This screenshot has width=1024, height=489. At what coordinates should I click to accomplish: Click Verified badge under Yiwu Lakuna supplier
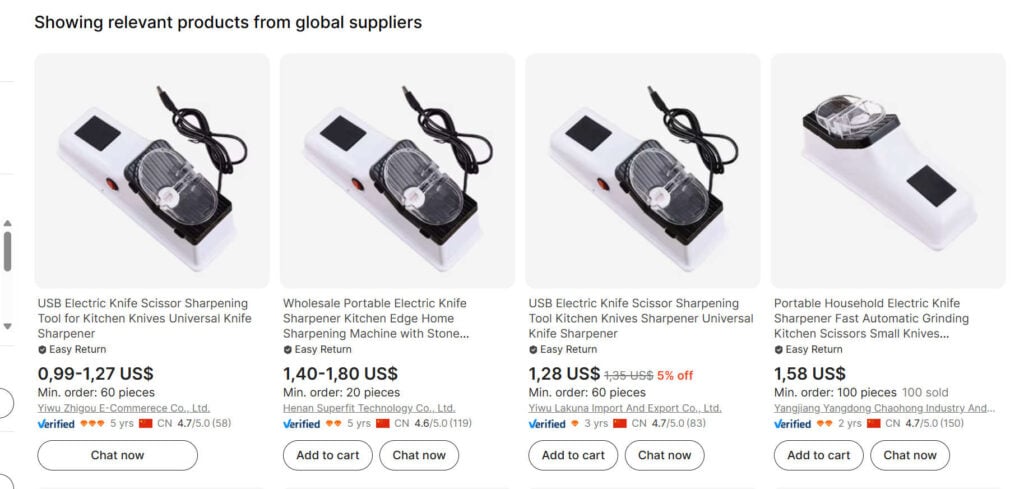point(547,424)
